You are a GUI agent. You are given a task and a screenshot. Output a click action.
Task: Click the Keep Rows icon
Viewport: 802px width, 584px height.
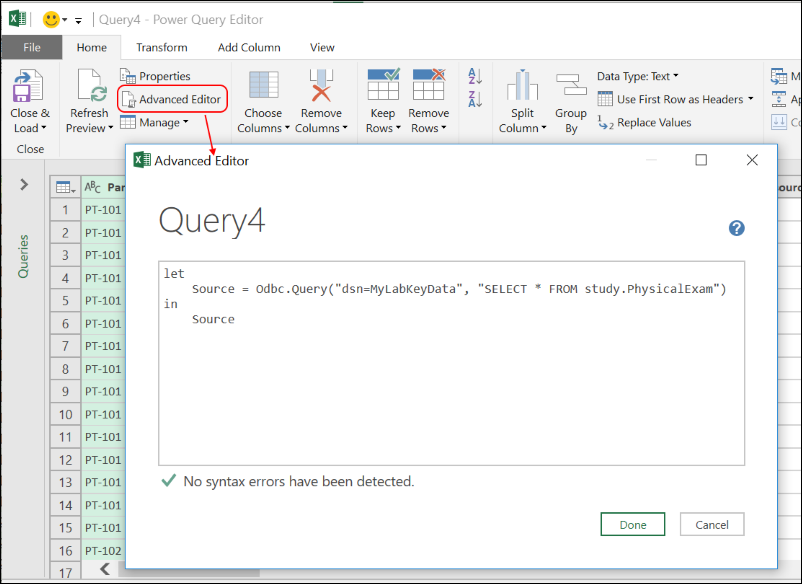(383, 86)
